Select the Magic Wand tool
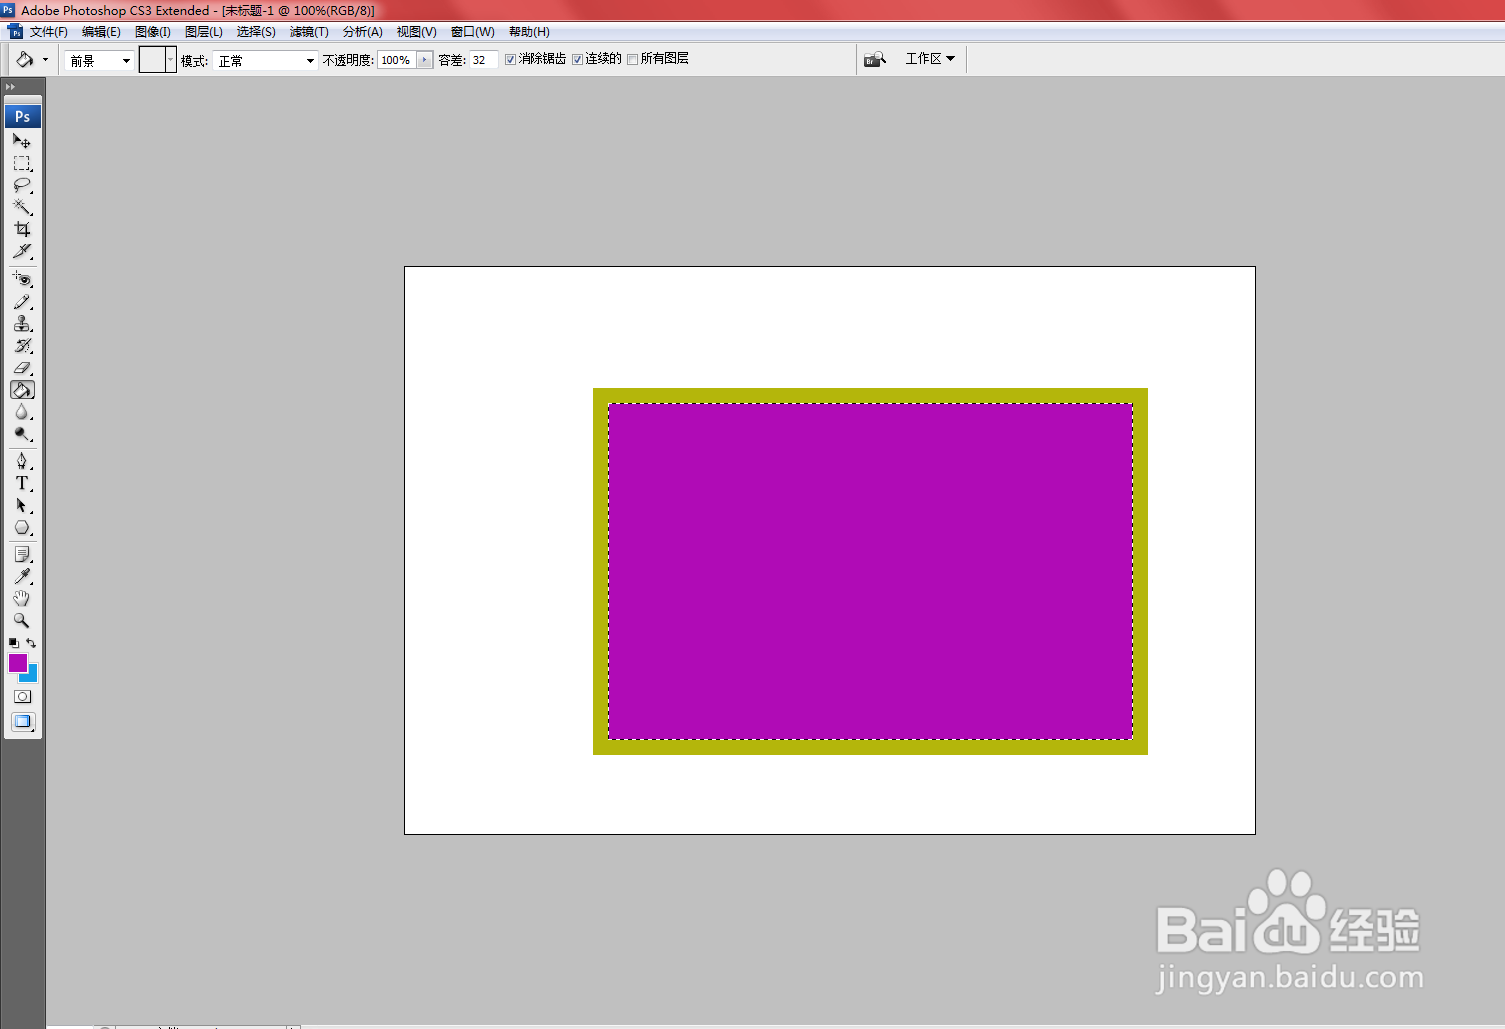The width and height of the screenshot is (1505, 1029). pos(22,207)
